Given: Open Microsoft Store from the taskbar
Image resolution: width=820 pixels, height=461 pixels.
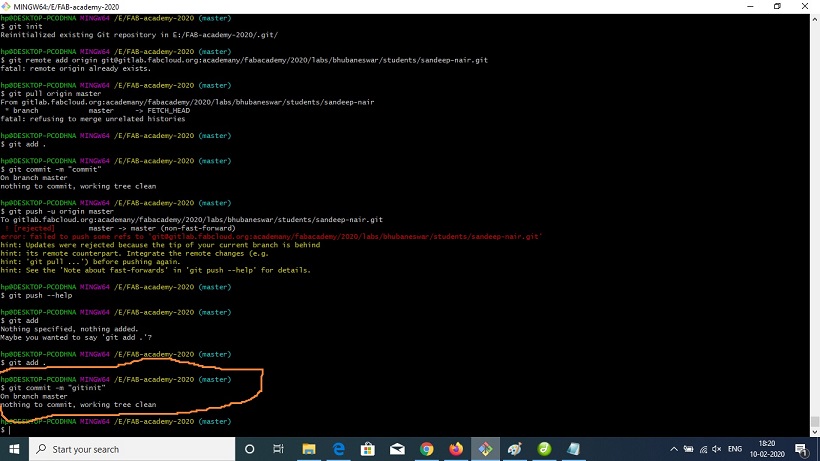Looking at the screenshot, I should (368, 449).
